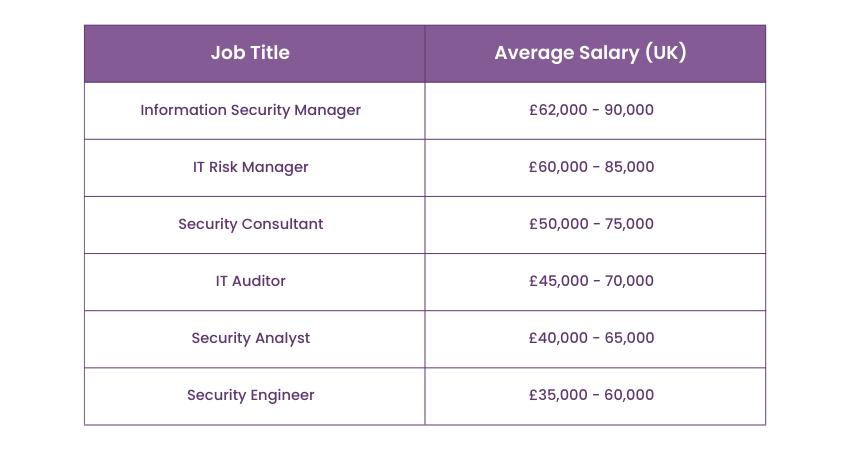The image size is (850, 450).
Task: Click the 90,000 upper salary figure
Action: (629, 110)
